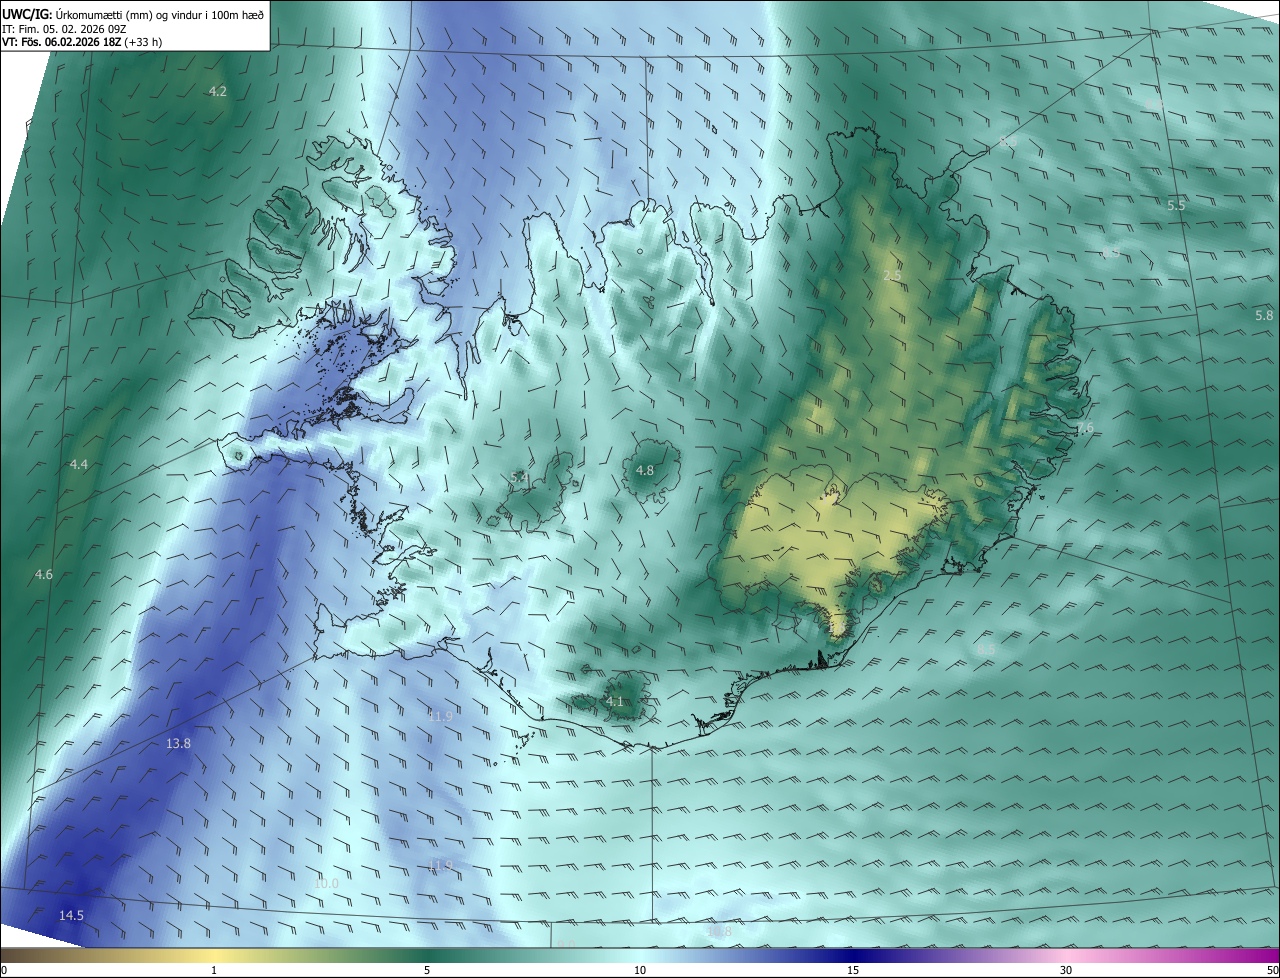Click the 4.8 value label over the ice cap
Image resolution: width=1280 pixels, height=978 pixels.
645,471
